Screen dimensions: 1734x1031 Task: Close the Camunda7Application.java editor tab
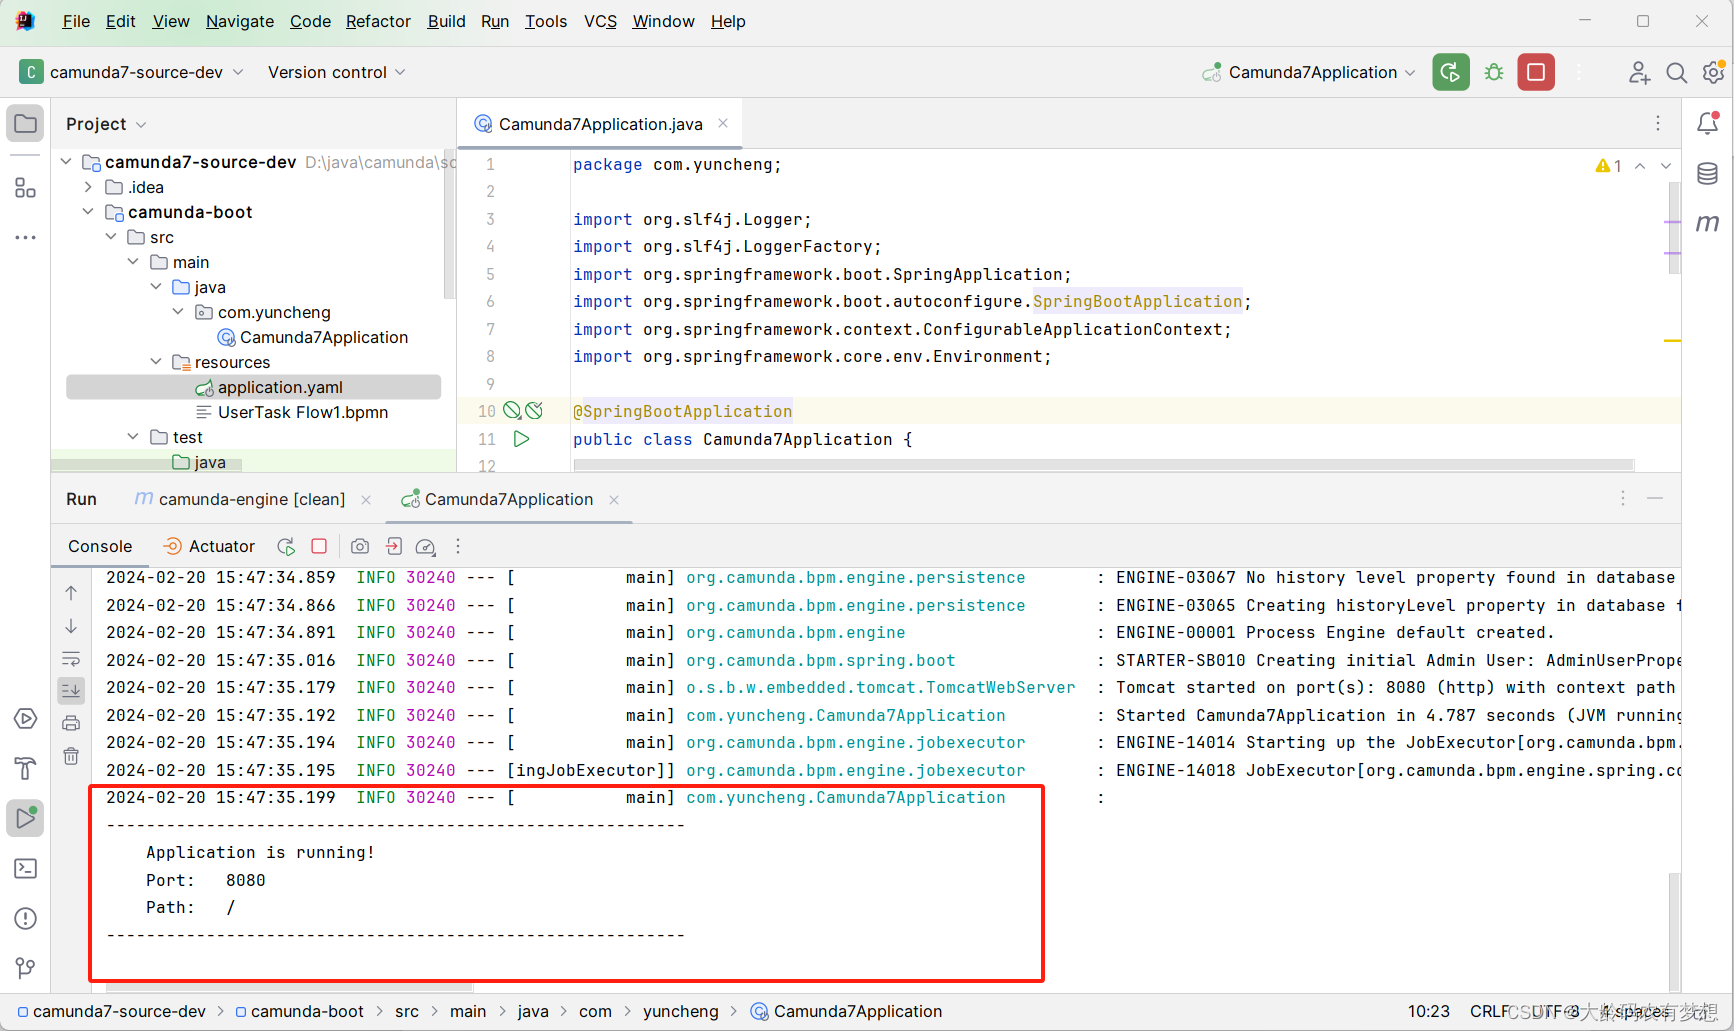point(723,123)
